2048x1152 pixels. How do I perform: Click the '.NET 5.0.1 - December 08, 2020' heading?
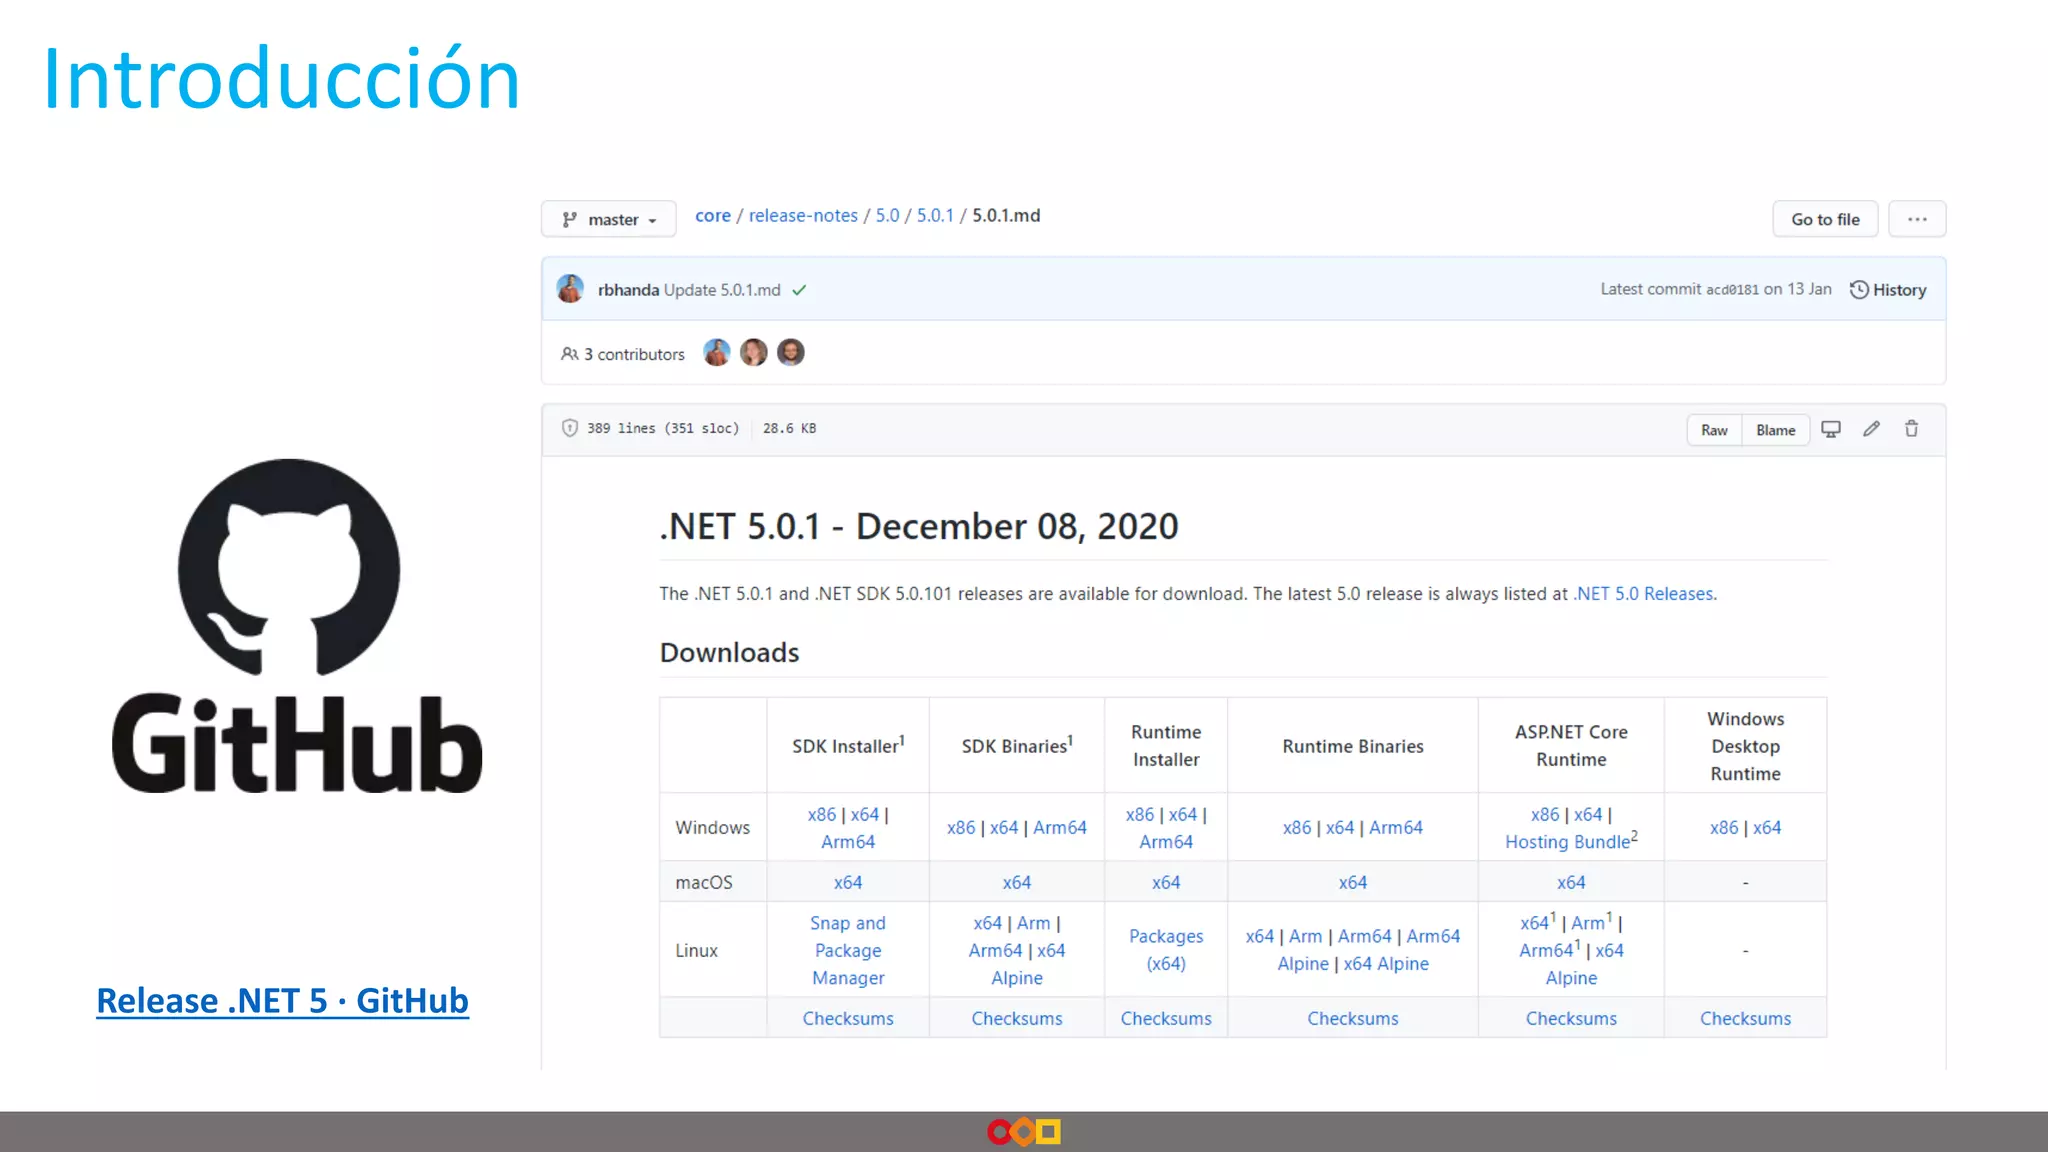tap(918, 527)
